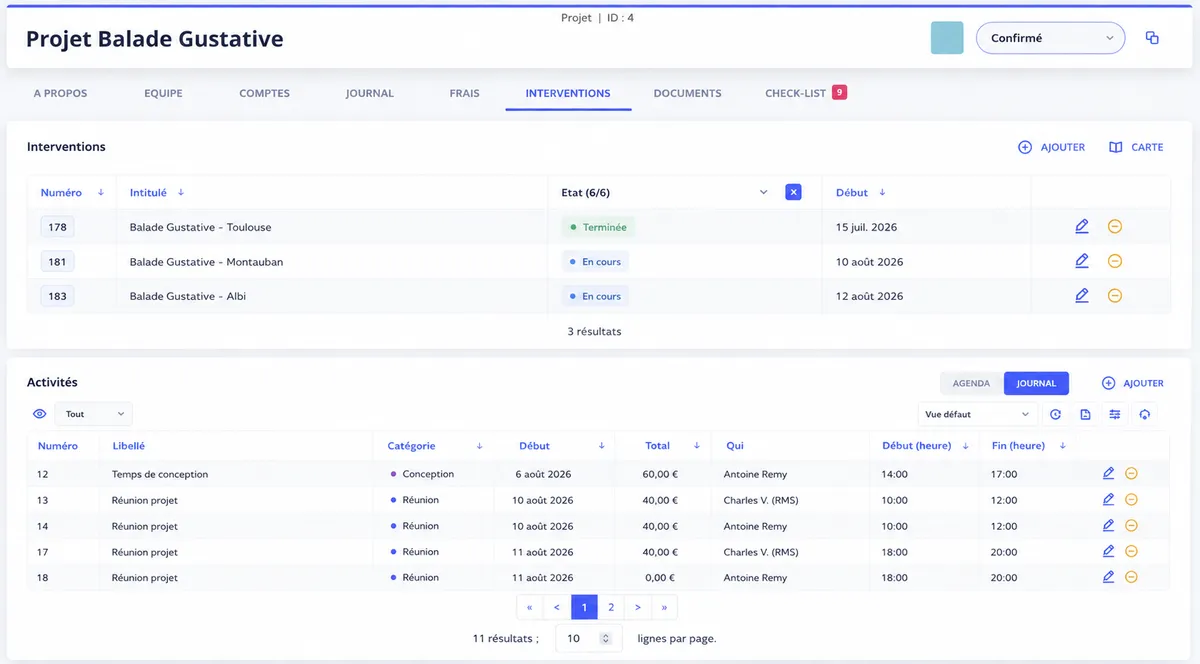Remove intervention 183 Albi via minus icon

[x=1115, y=296]
